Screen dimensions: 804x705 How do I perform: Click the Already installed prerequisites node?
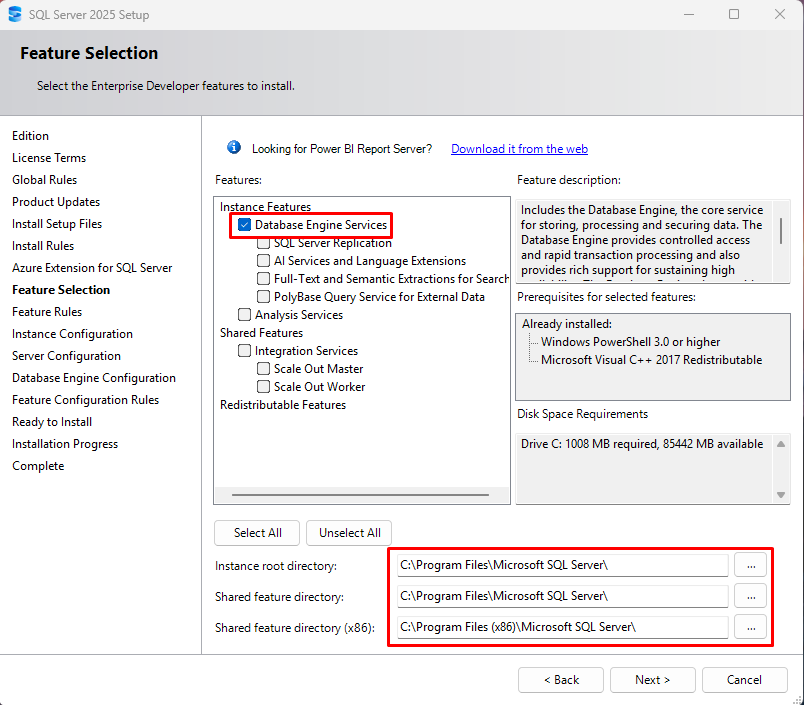coord(567,324)
